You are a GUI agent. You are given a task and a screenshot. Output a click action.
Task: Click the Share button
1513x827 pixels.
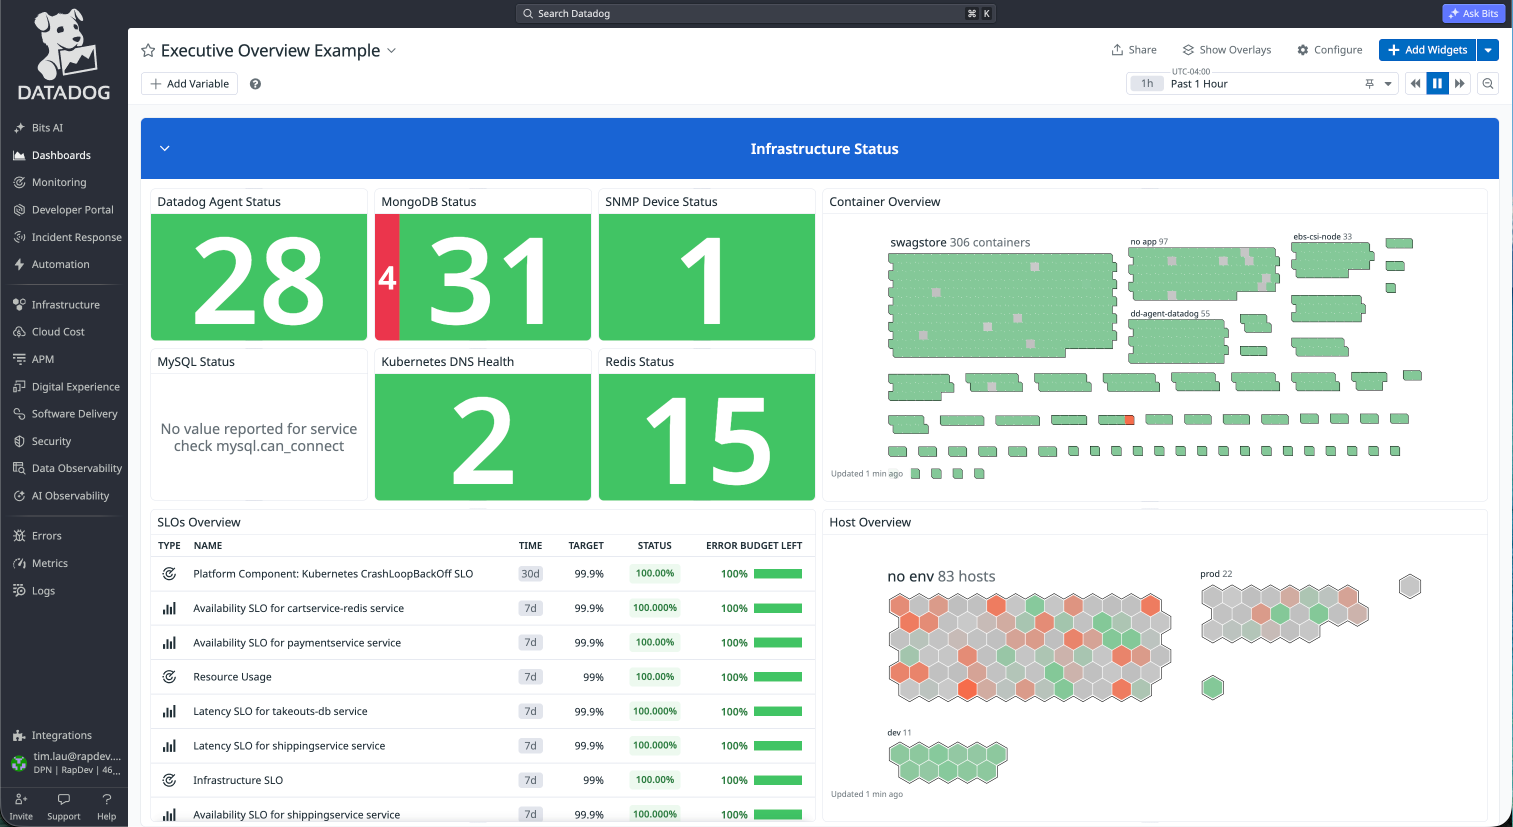click(1134, 50)
